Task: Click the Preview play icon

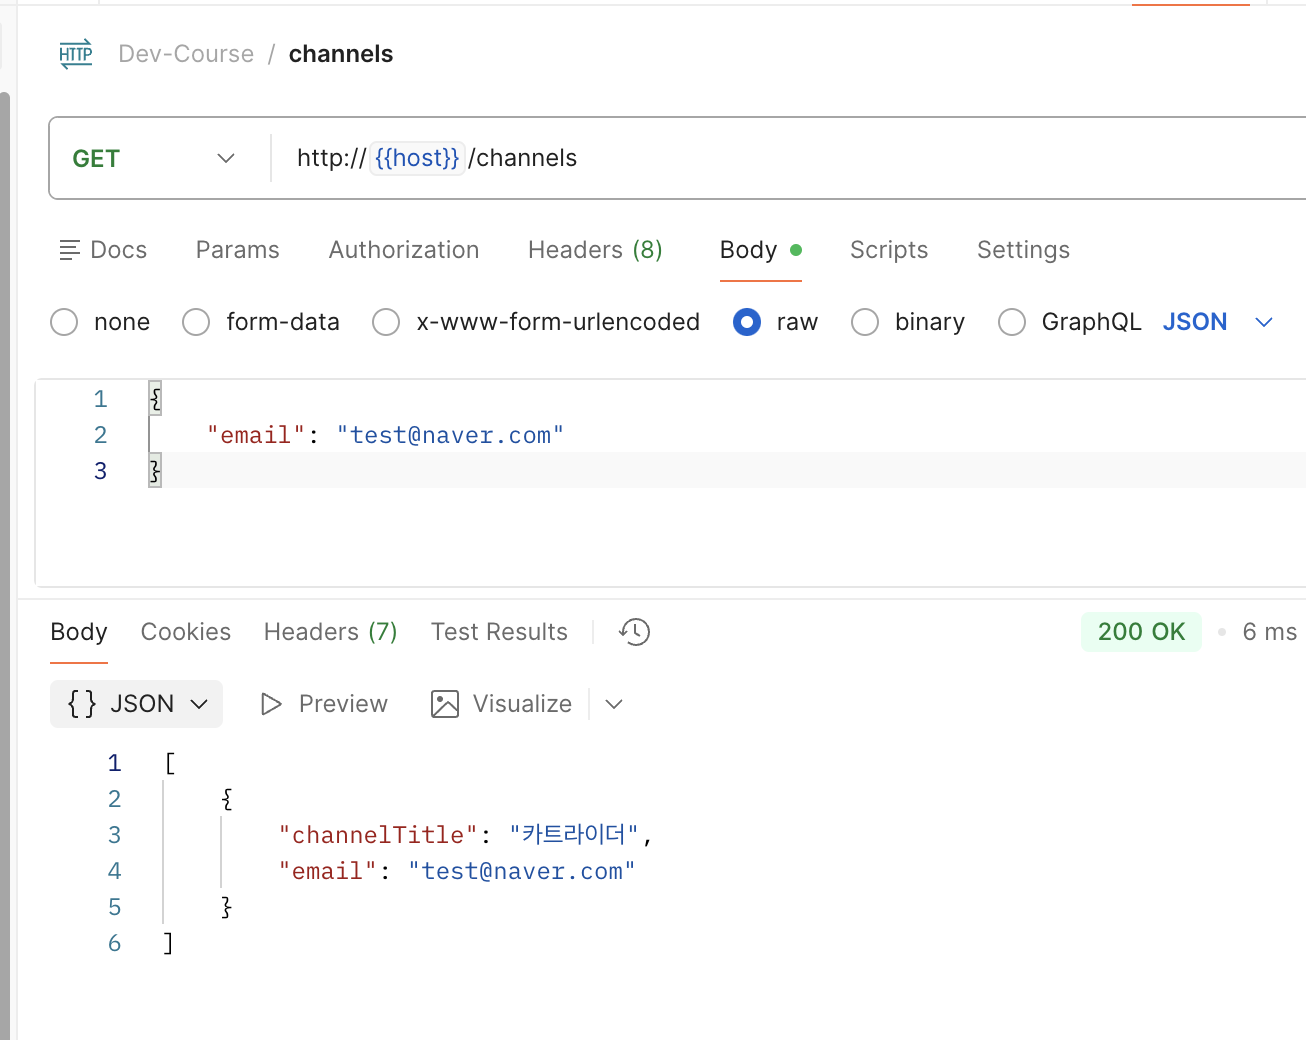Action: pos(271,704)
